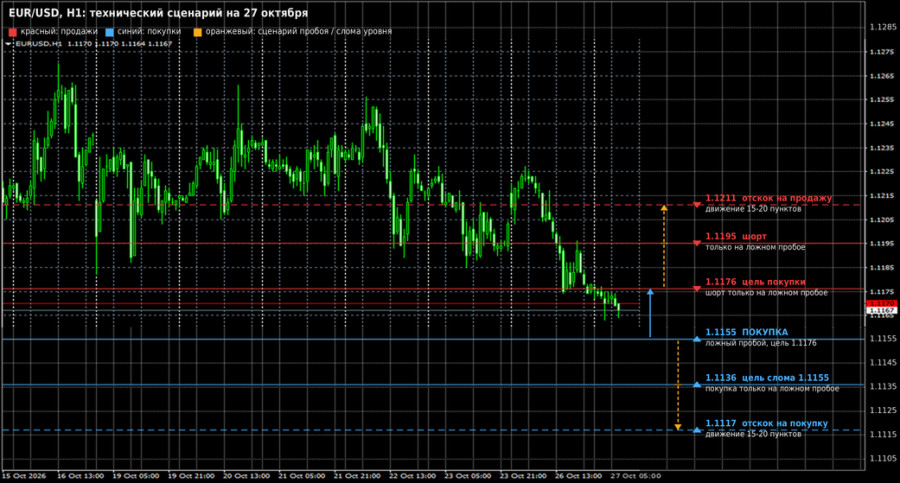Click the '15 Oct 2026' date label
The height and width of the screenshot is (483, 900).
click(x=24, y=476)
